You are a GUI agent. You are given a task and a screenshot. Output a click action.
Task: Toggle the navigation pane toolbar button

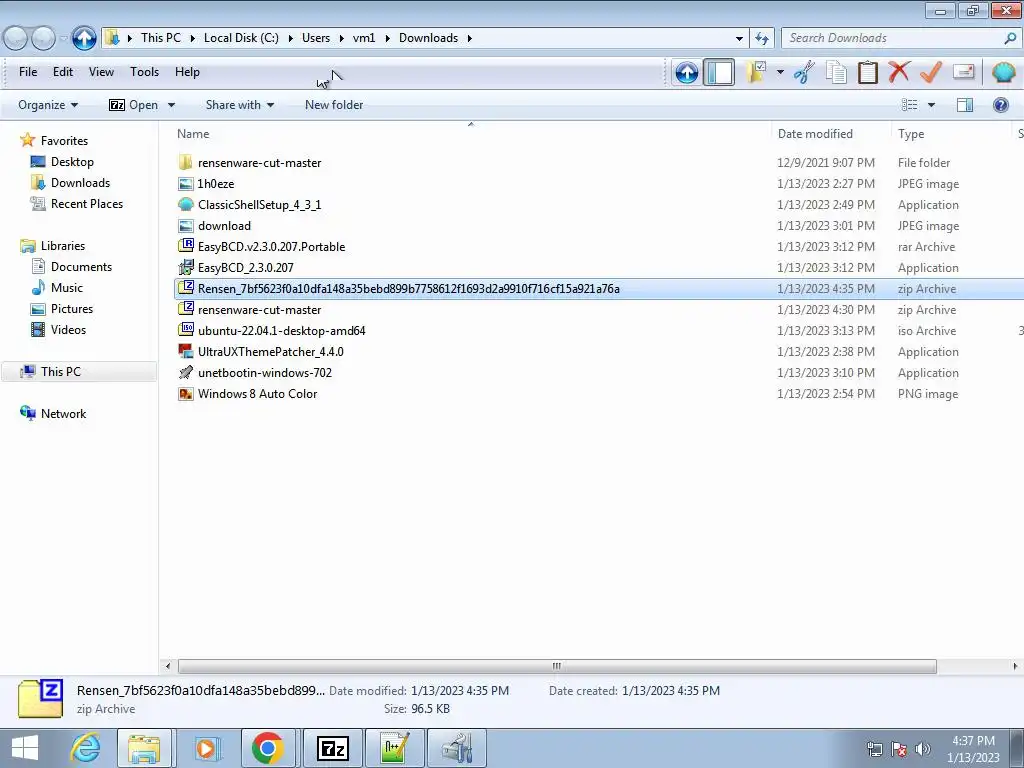tap(718, 72)
